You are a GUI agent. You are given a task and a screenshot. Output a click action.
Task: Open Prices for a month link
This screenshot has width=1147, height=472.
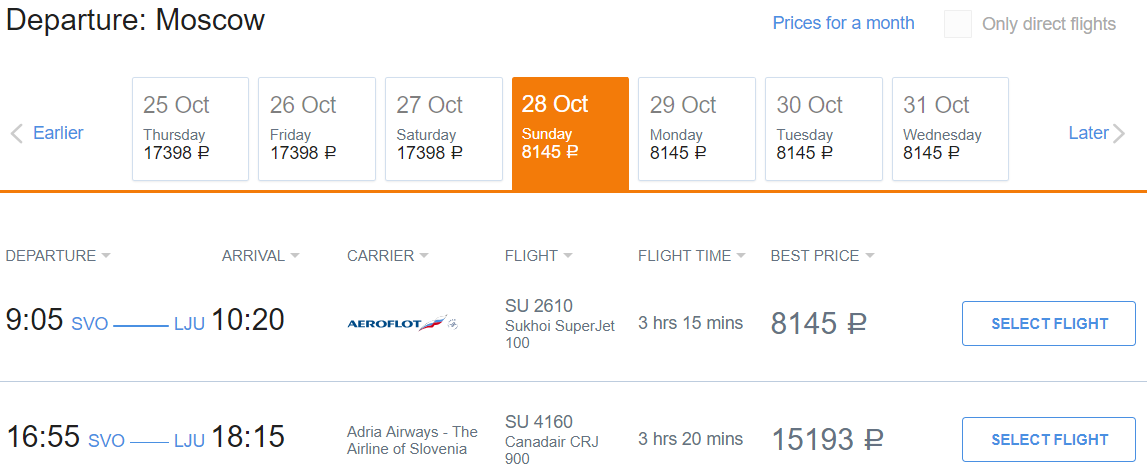(843, 23)
